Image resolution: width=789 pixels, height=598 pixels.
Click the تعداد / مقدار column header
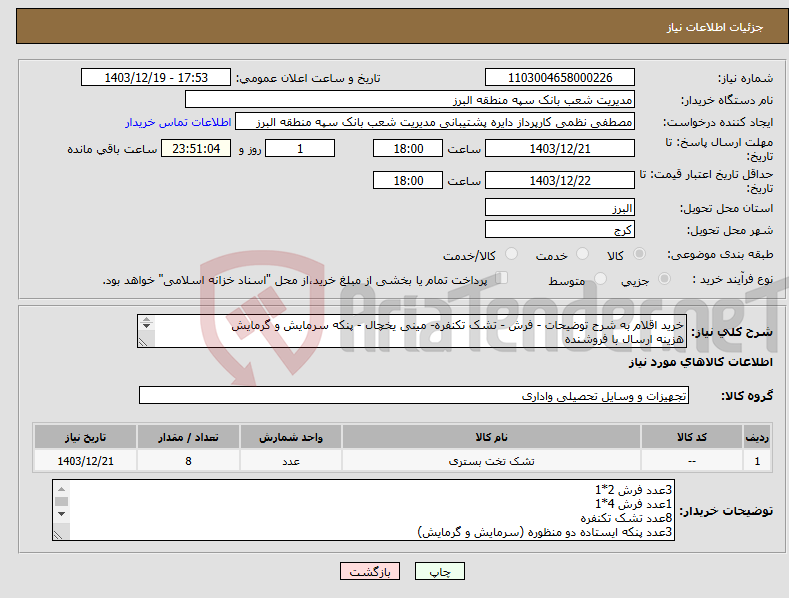point(188,437)
